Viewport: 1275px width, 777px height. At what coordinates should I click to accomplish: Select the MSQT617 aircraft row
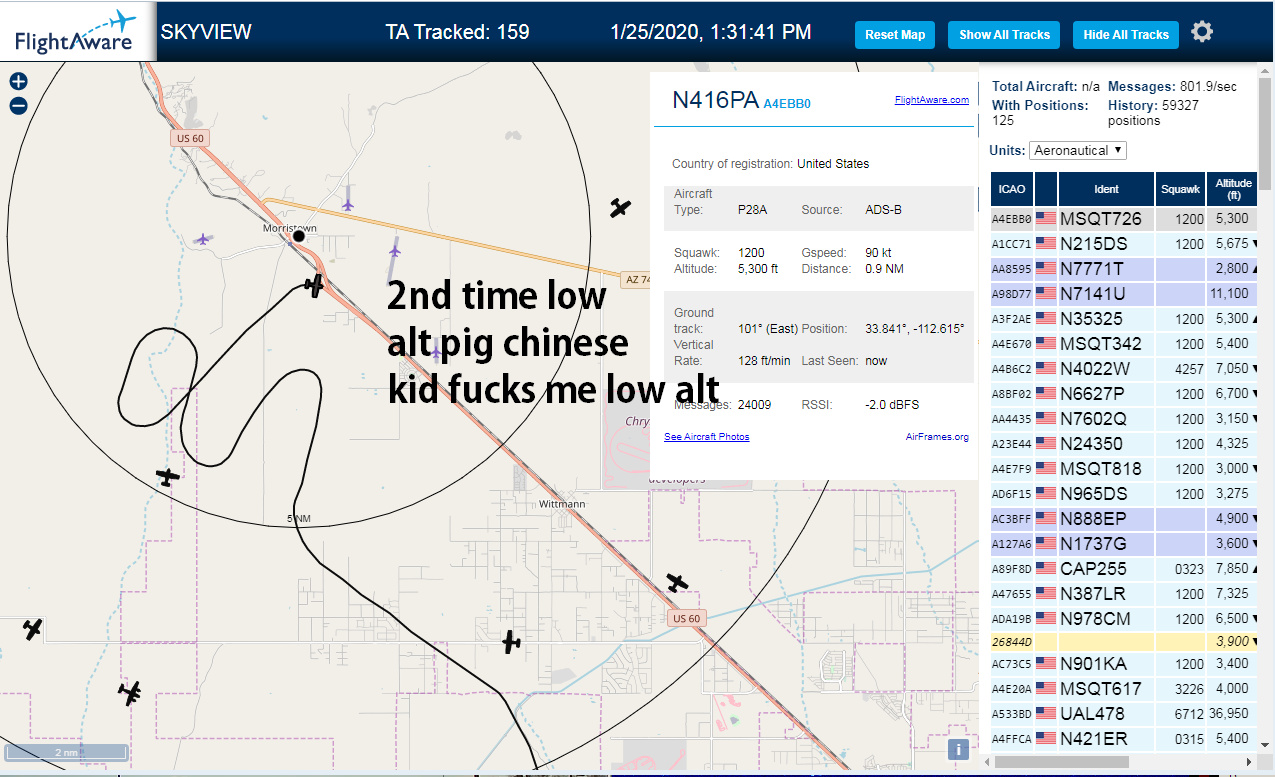(1124, 689)
